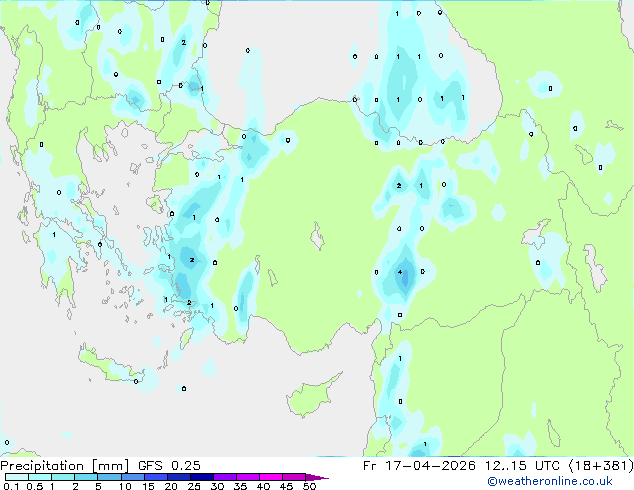Click the island of Crete on map
The image size is (634, 490).
(x=109, y=365)
